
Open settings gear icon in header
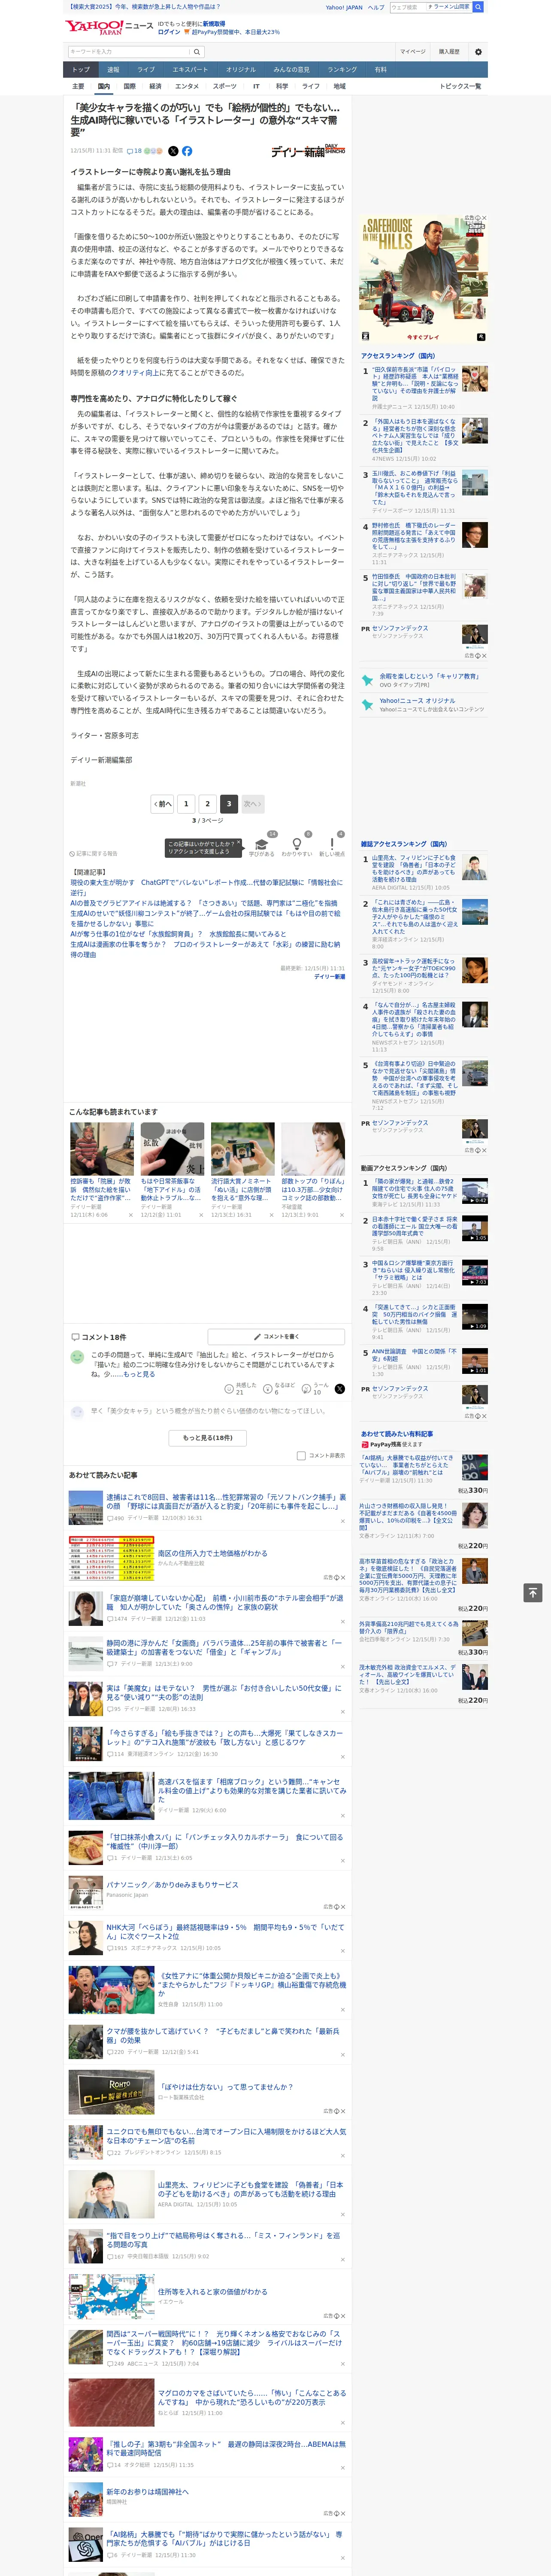[478, 52]
